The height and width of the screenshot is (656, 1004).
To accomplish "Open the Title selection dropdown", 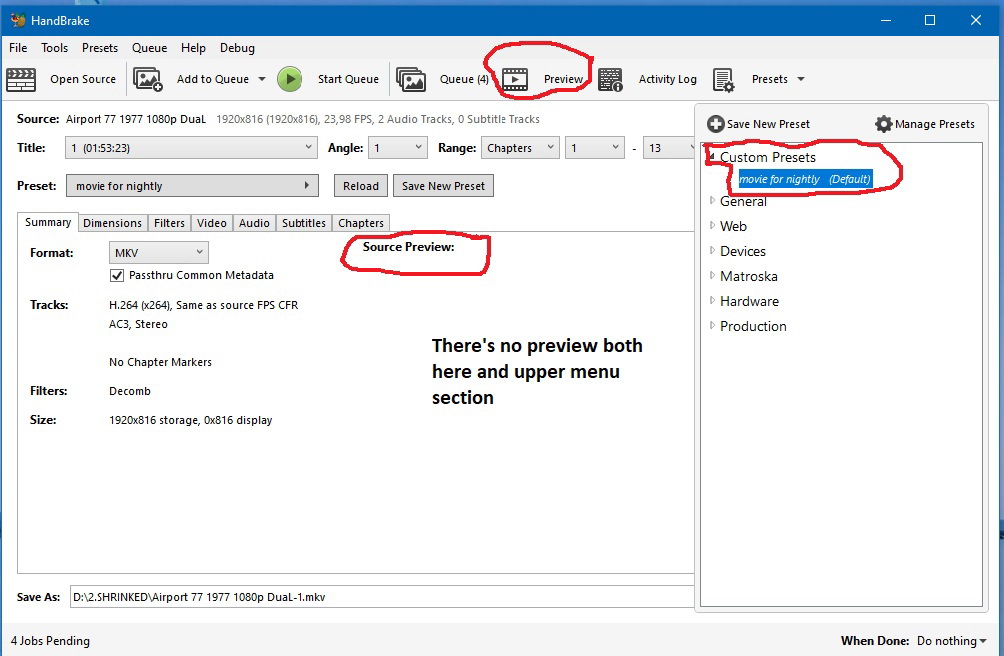I will [191, 147].
